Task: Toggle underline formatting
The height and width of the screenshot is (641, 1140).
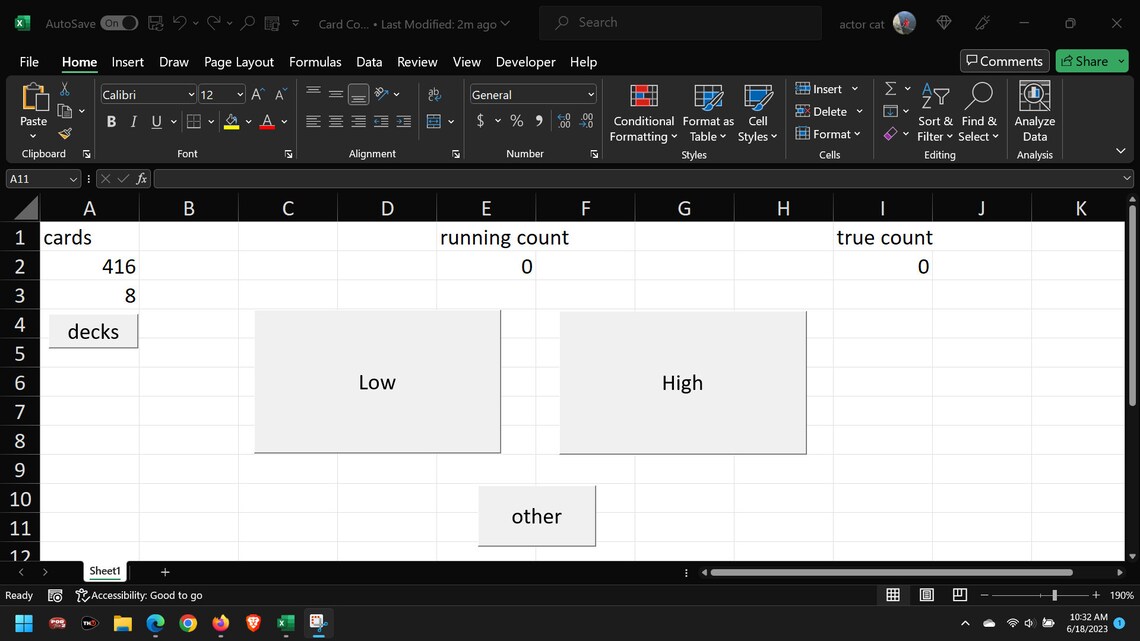Action: (x=154, y=121)
